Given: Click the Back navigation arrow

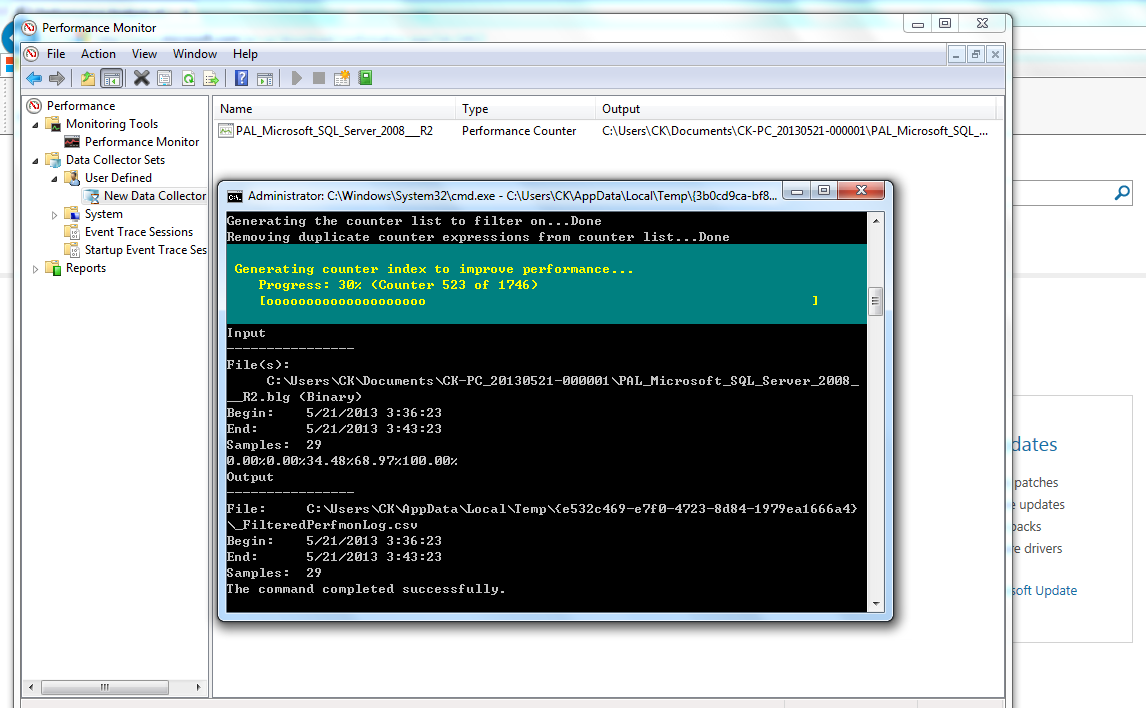Looking at the screenshot, I should 33,78.
